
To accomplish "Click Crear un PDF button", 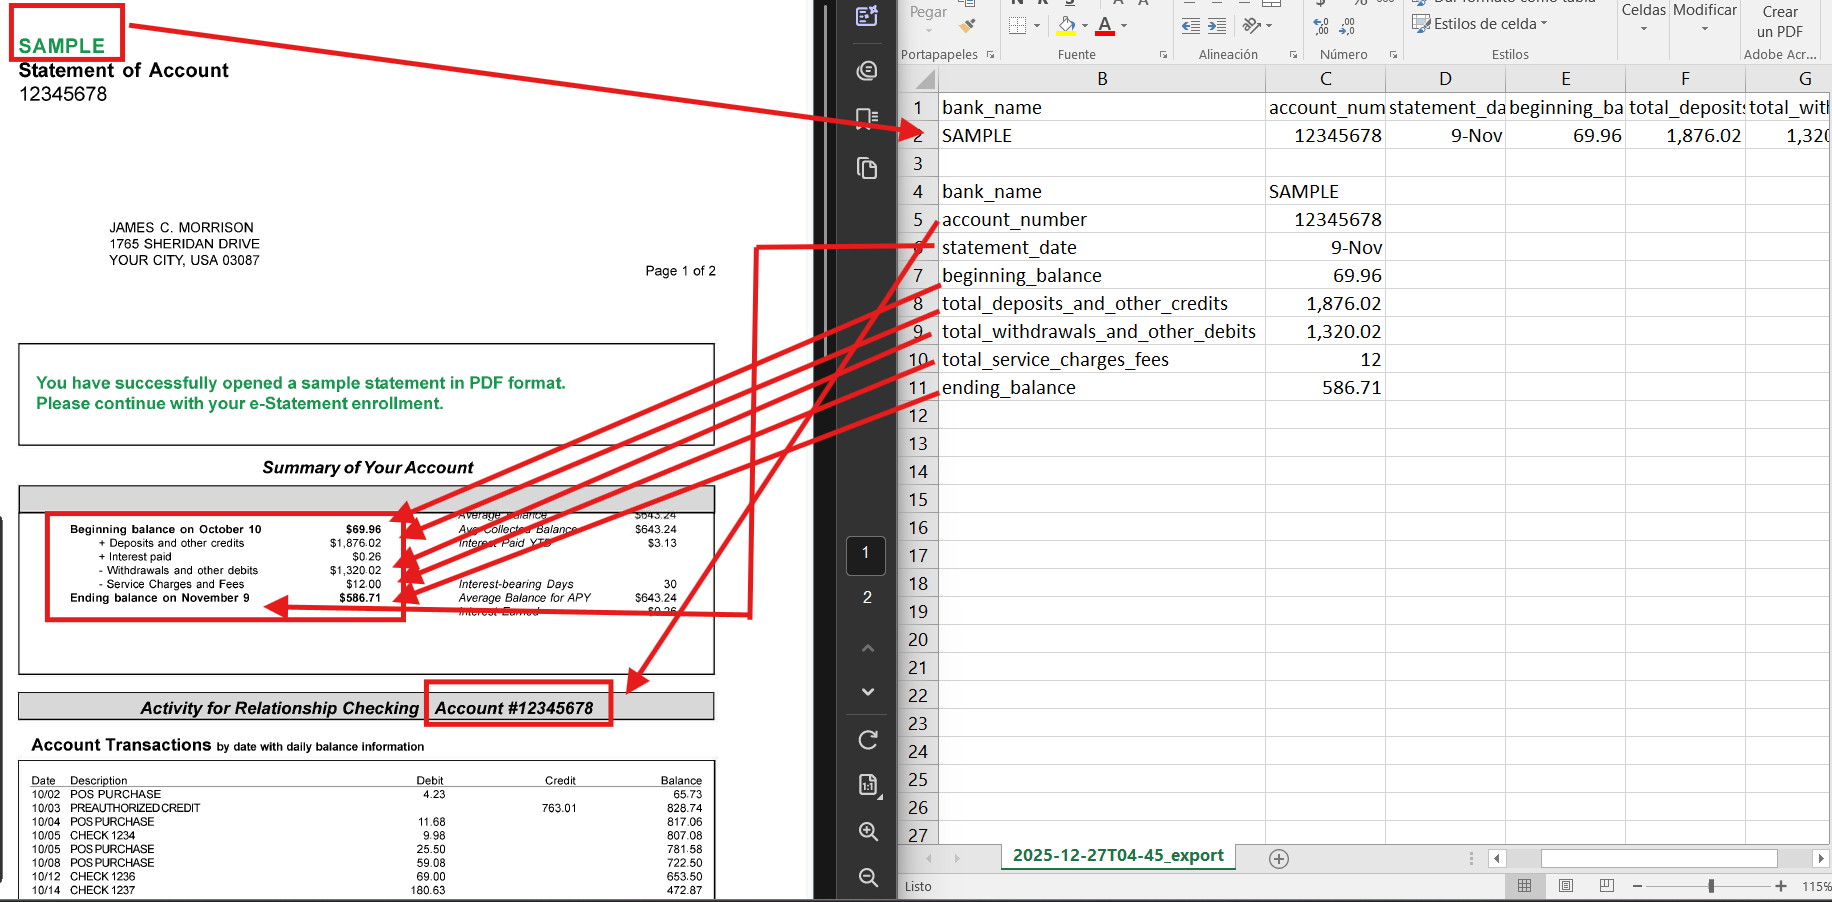I will [x=1780, y=22].
